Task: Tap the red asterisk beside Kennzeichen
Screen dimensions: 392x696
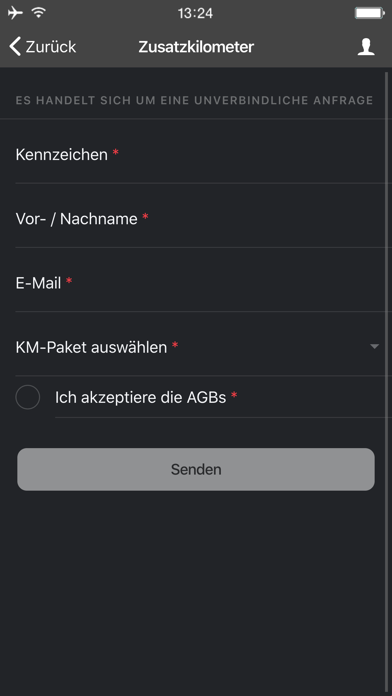Action: tap(115, 153)
